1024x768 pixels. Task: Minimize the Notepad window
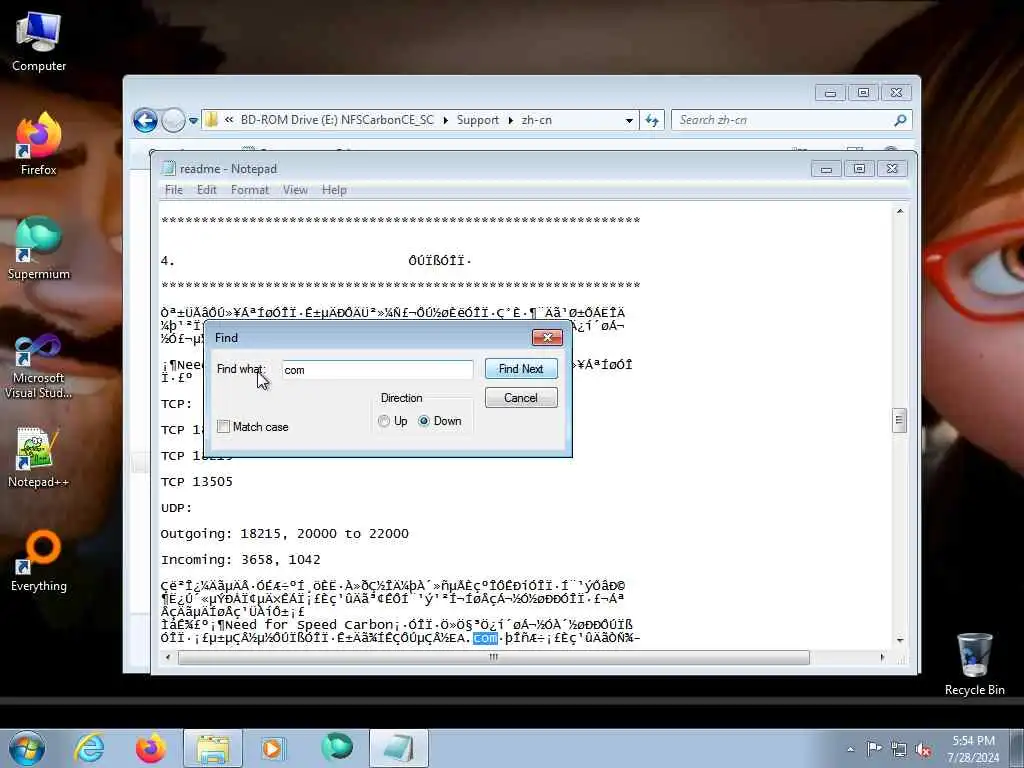point(826,169)
